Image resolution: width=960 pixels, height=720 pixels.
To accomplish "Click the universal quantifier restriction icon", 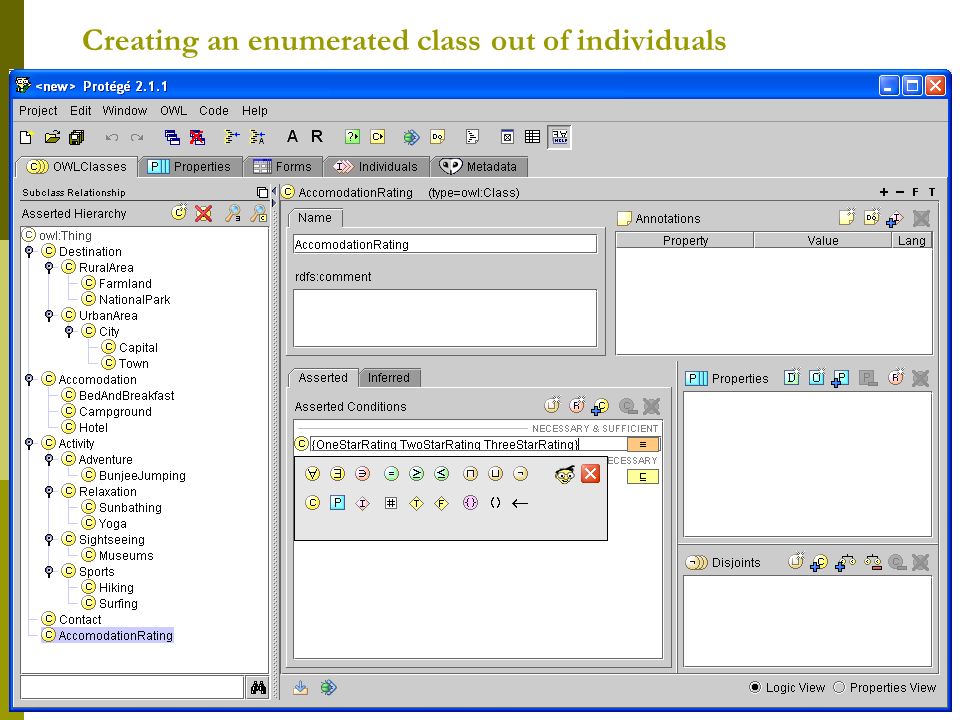I will (x=313, y=473).
